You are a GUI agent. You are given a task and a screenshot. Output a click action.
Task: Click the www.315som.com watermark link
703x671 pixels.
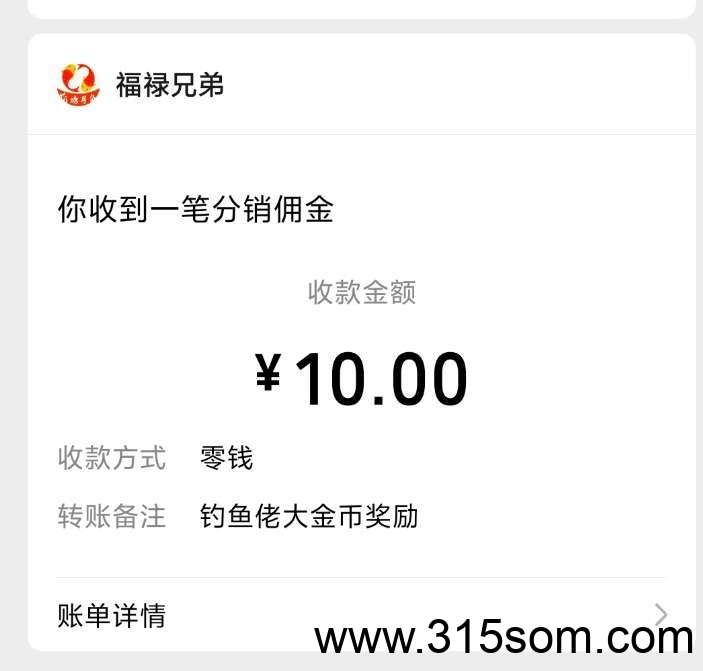pyautogui.click(x=504, y=636)
